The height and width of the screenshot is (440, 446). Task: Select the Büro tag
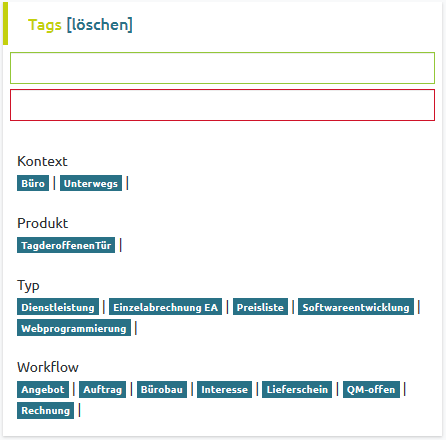point(33,183)
